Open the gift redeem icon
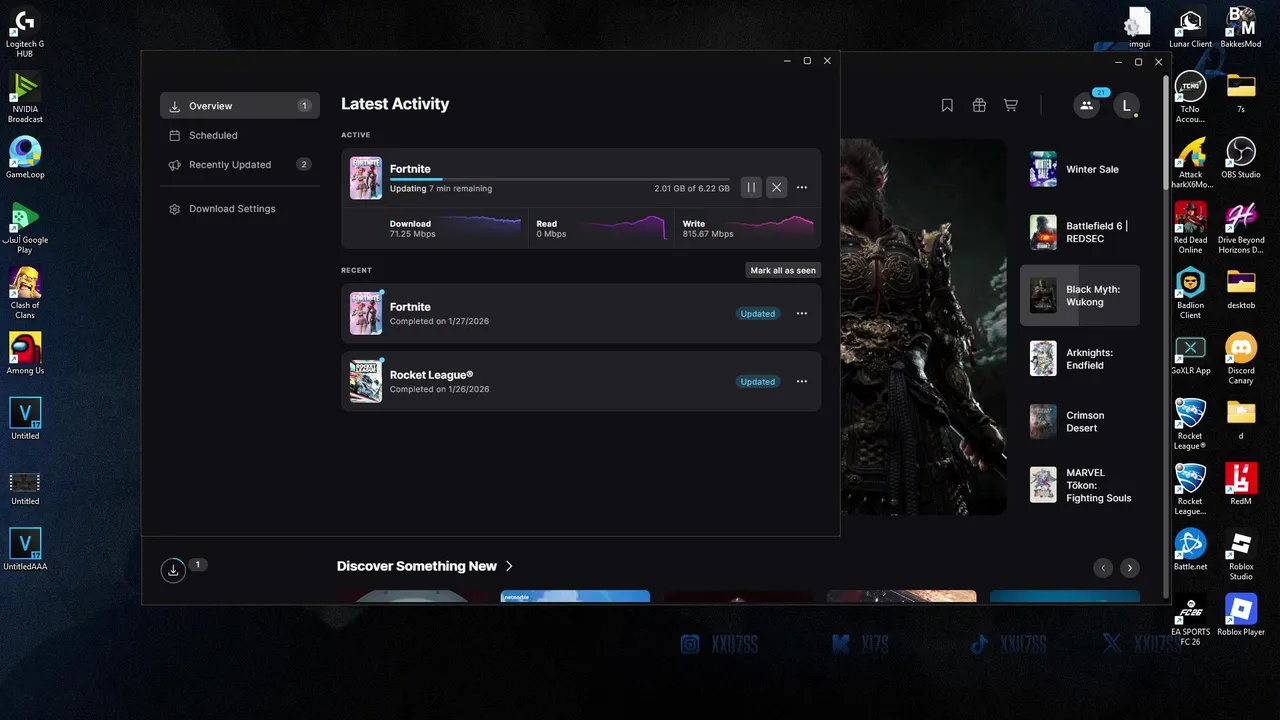The width and height of the screenshot is (1280, 720). tap(979, 105)
